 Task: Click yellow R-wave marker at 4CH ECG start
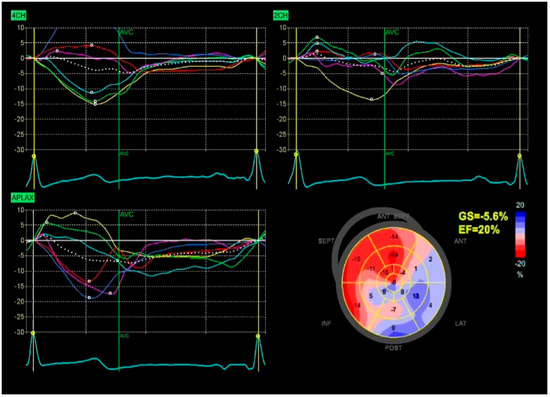click(x=34, y=156)
